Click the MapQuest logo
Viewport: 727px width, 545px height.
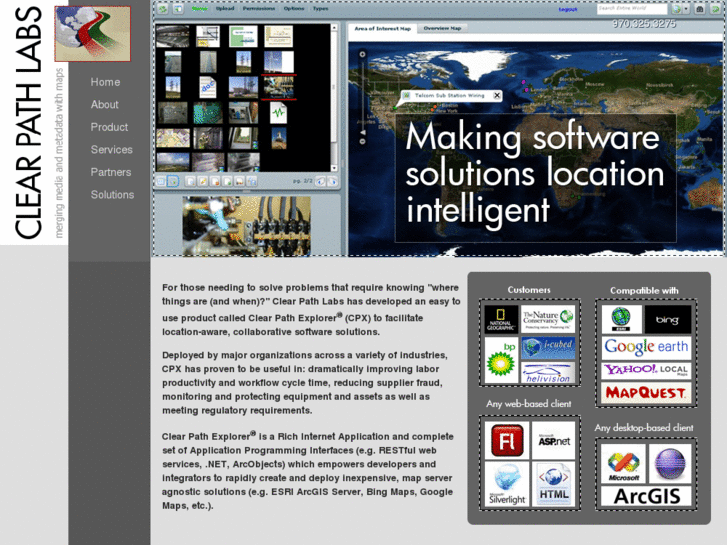[646, 393]
